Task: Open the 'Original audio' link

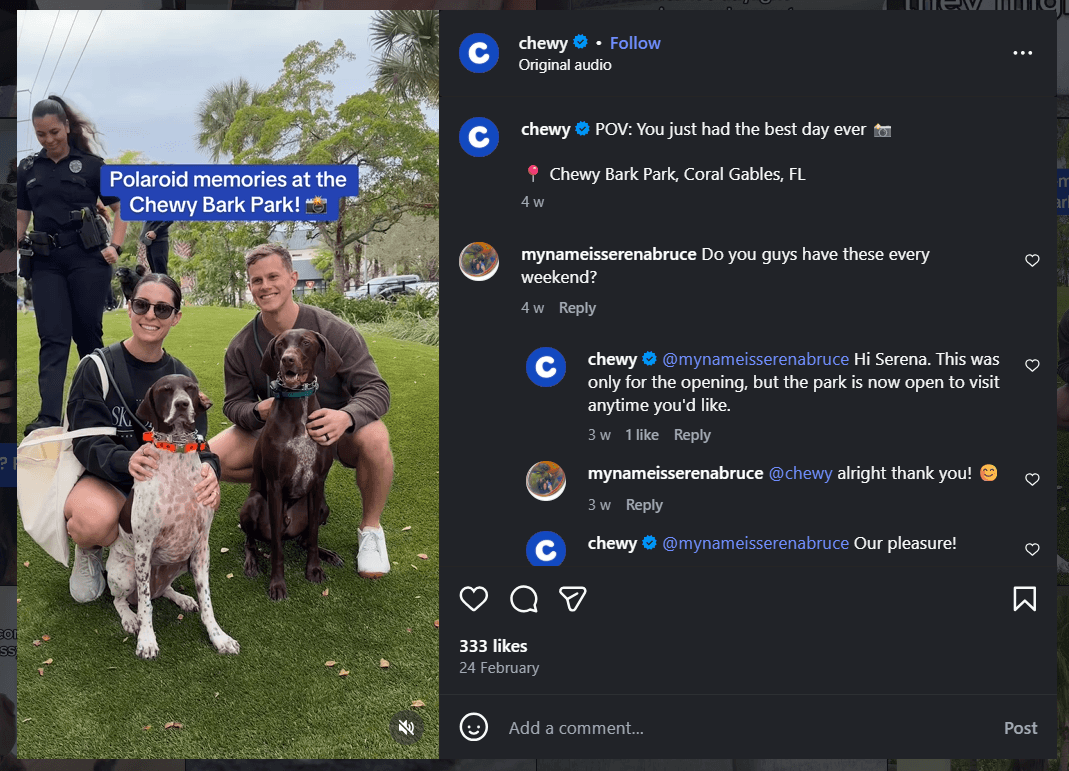Action: [x=564, y=65]
